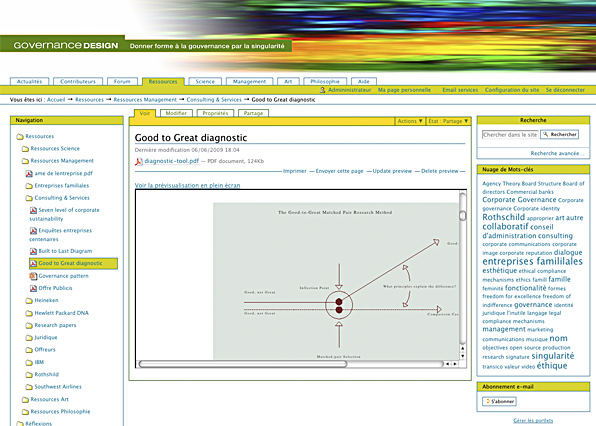Click the Heineken folder icon

pyautogui.click(x=29, y=301)
